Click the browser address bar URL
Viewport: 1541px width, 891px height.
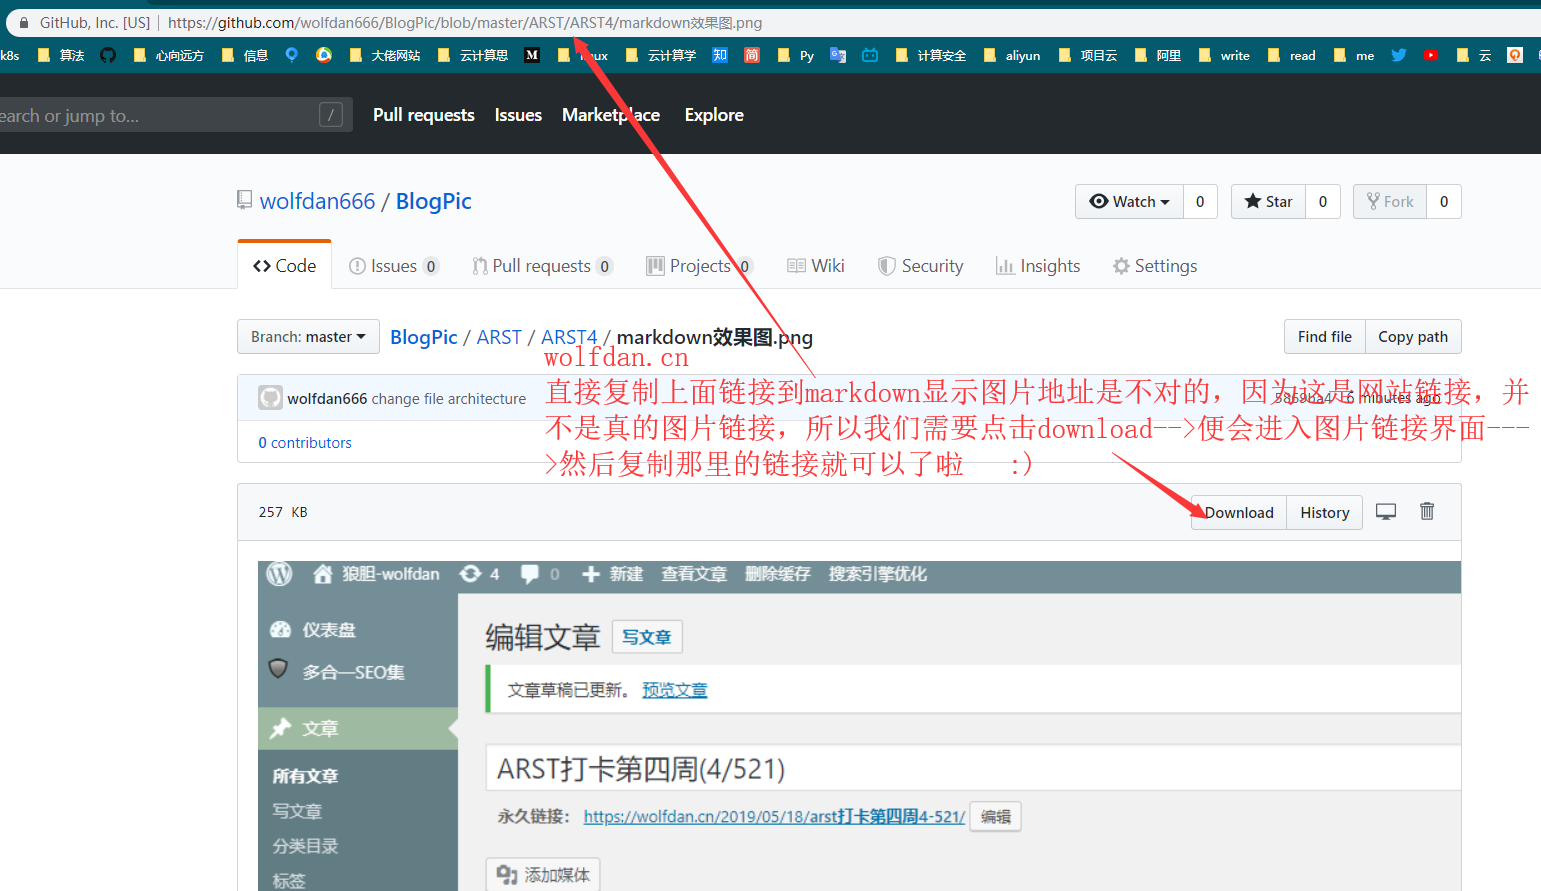tap(465, 22)
